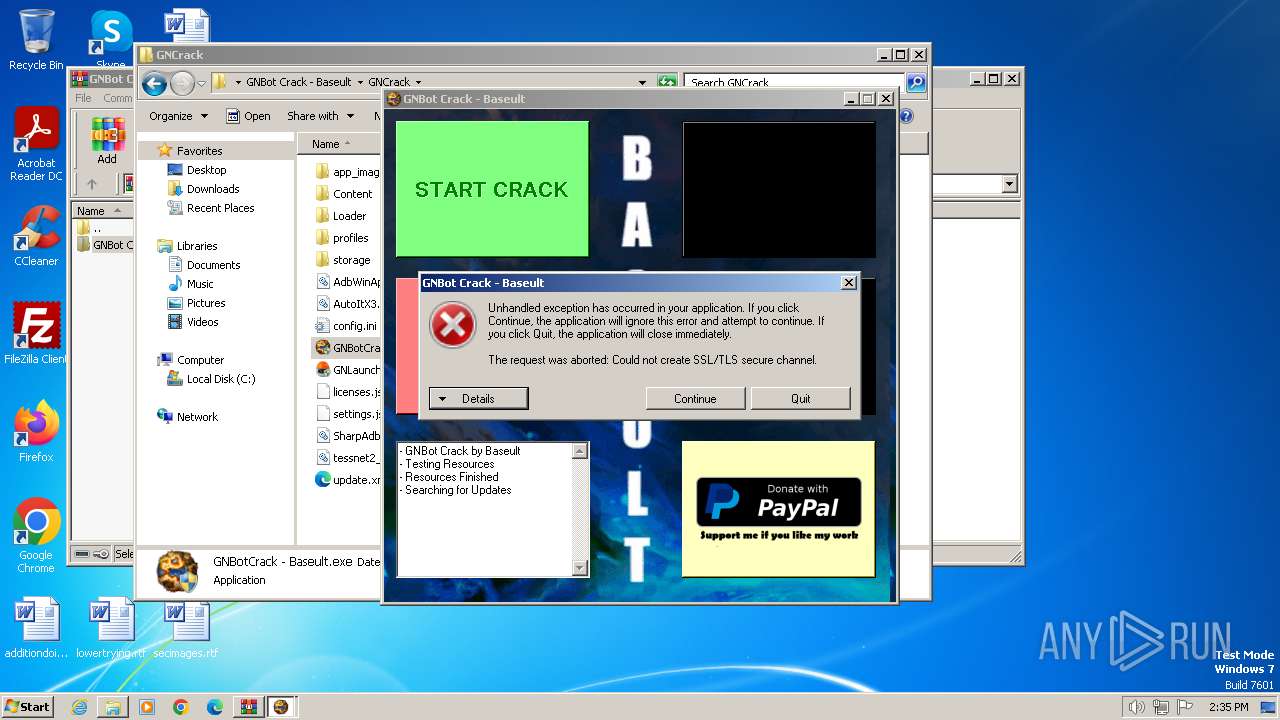Click the explorer Back arrow button
This screenshot has height=720, width=1280.
(x=154, y=83)
